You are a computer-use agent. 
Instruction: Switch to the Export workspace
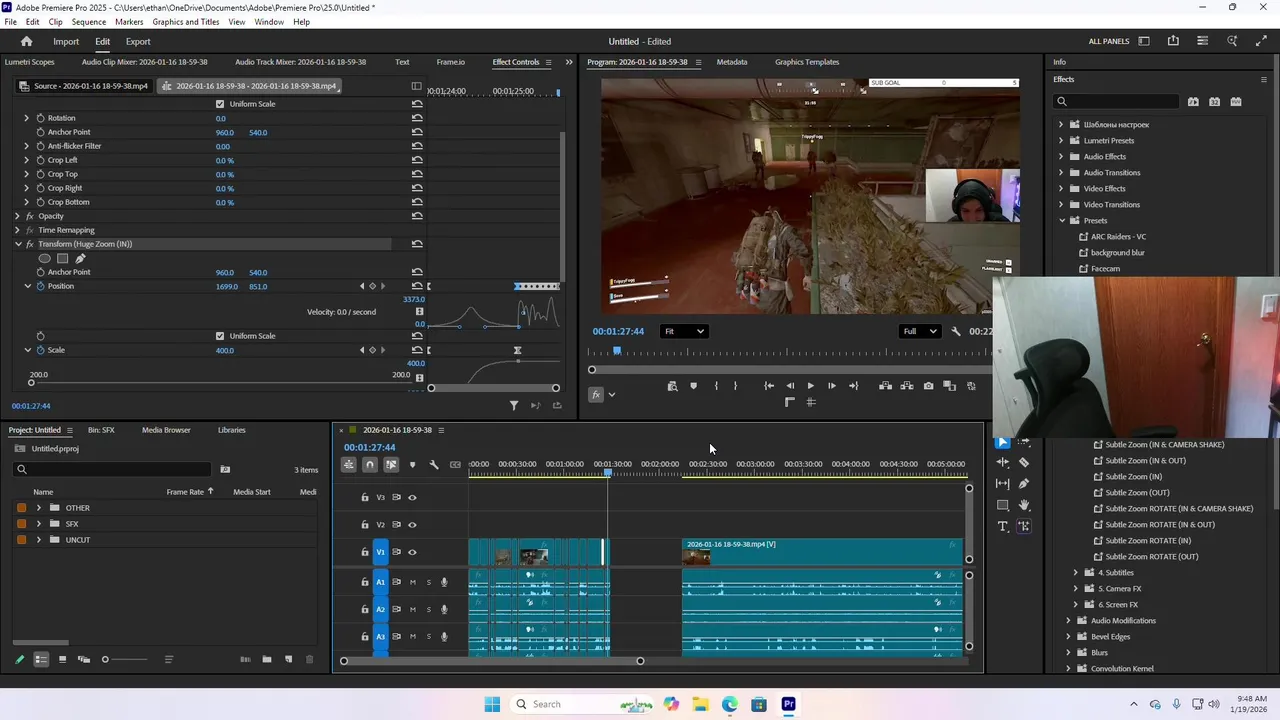[x=138, y=41]
